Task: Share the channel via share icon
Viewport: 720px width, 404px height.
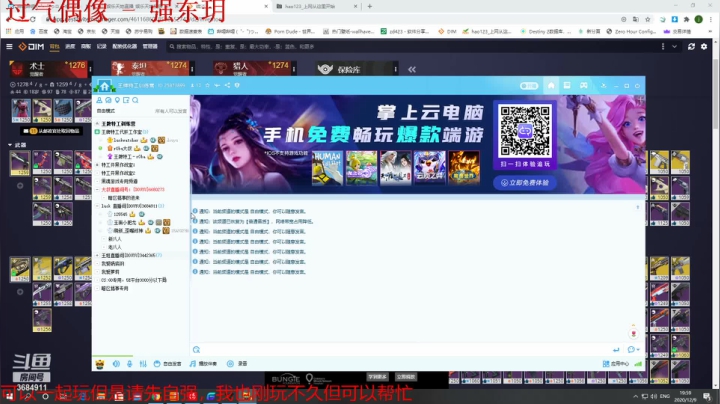Action: 227,85
